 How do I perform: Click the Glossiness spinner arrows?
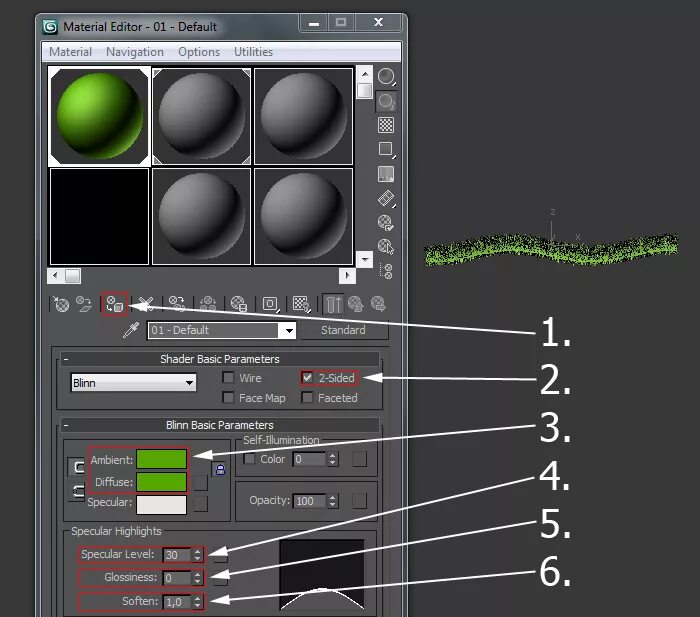197,578
